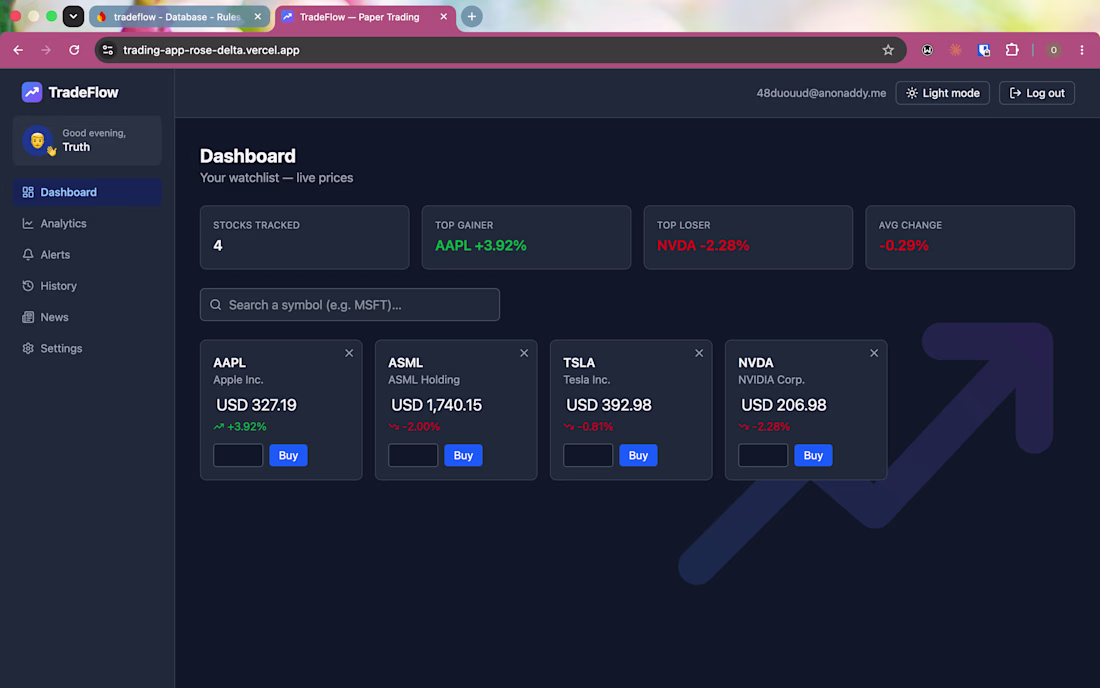Click the Avg Change -0.29% value
1100x688 pixels.
pos(904,245)
